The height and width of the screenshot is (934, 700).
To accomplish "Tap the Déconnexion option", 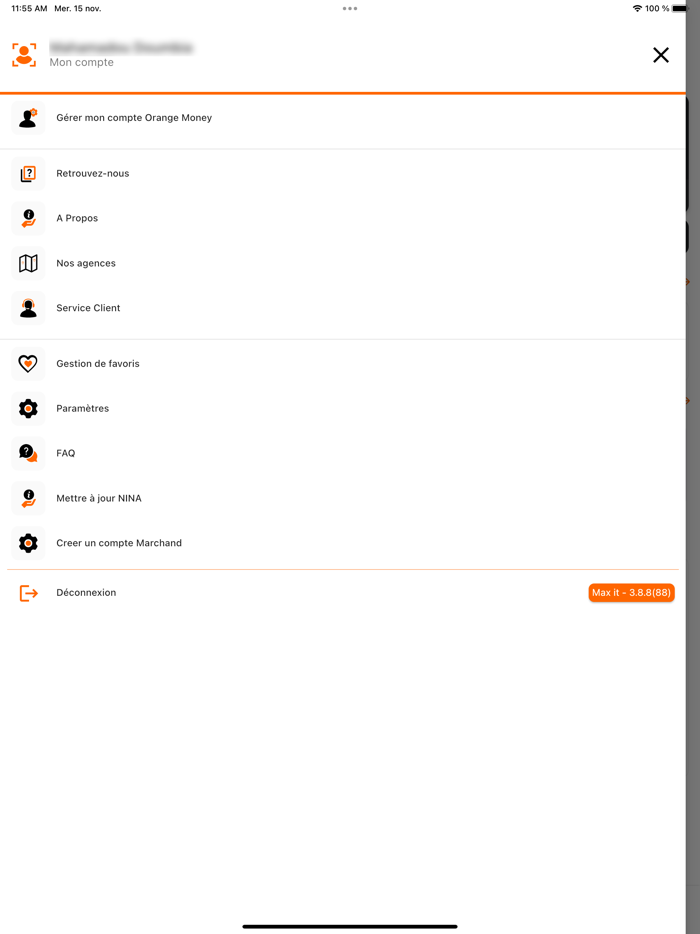I will click(86, 592).
